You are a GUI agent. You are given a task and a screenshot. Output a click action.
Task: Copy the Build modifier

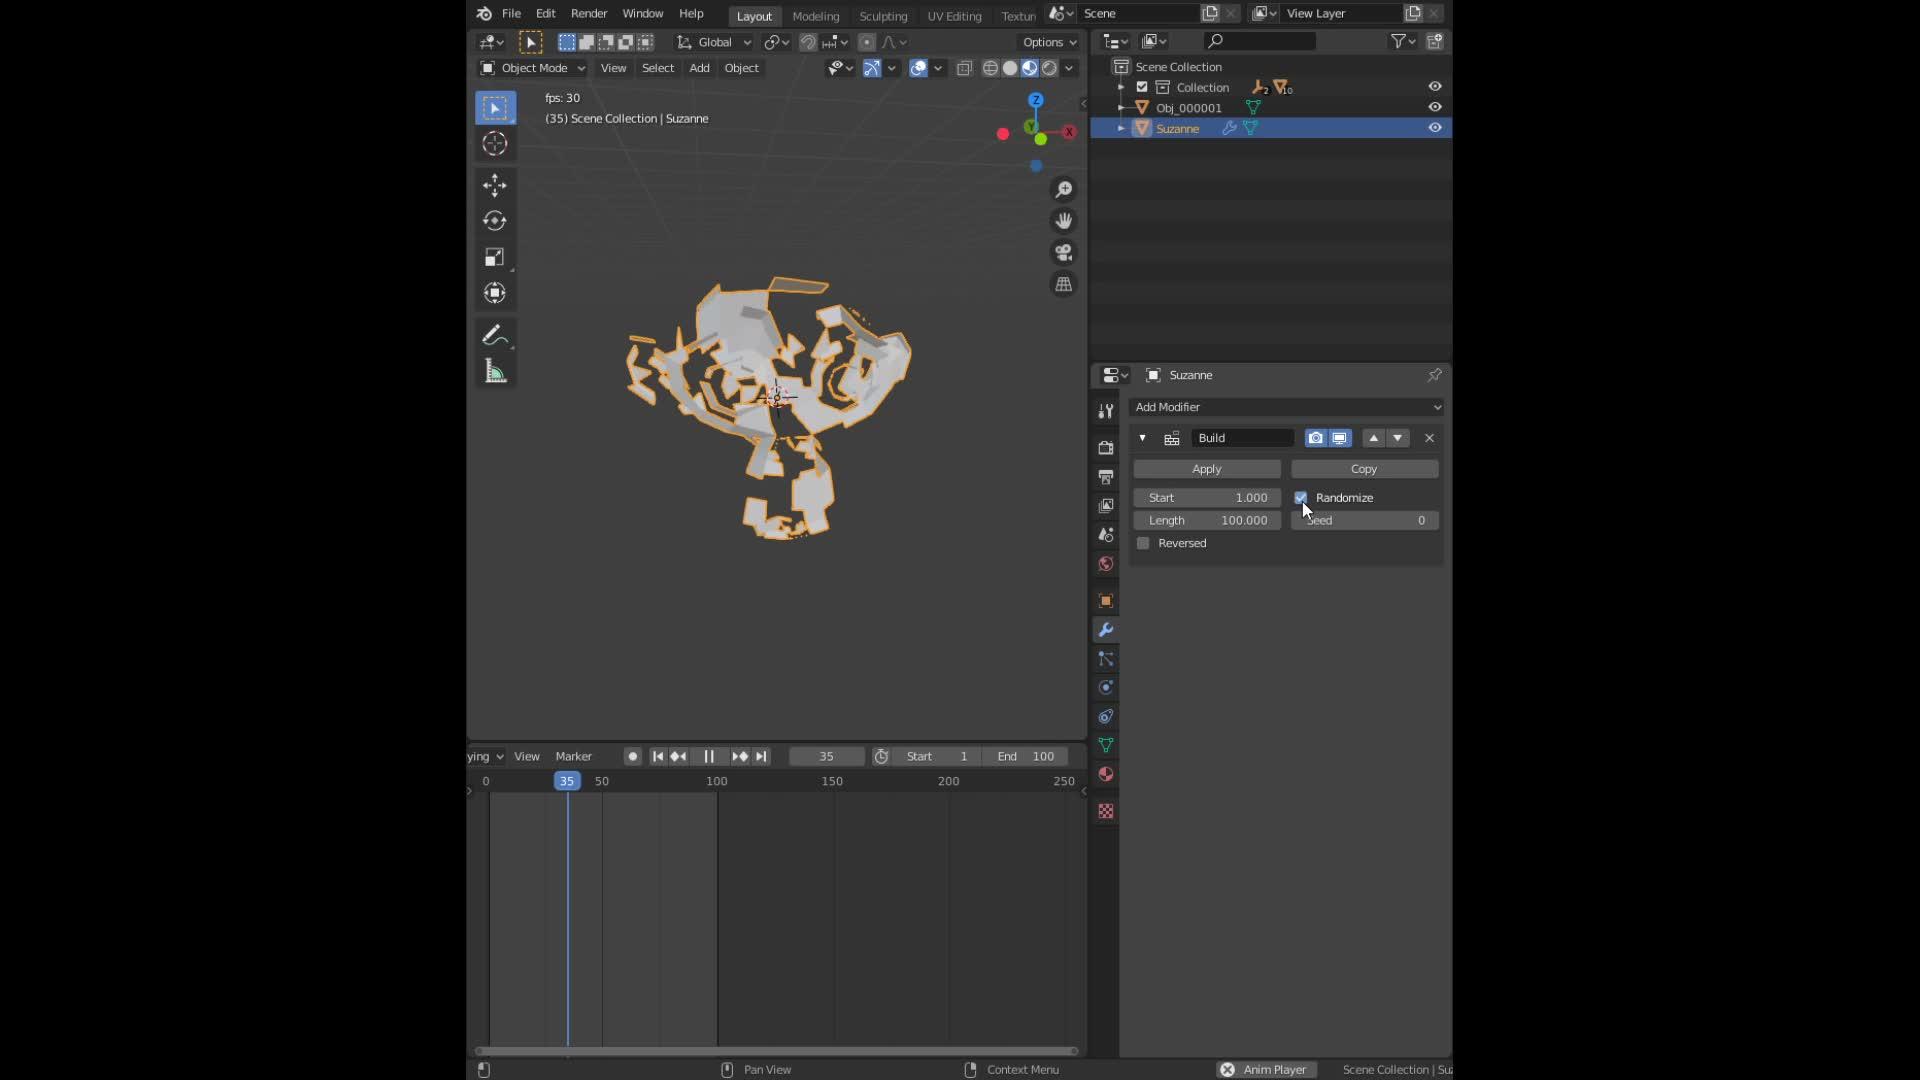click(1363, 468)
